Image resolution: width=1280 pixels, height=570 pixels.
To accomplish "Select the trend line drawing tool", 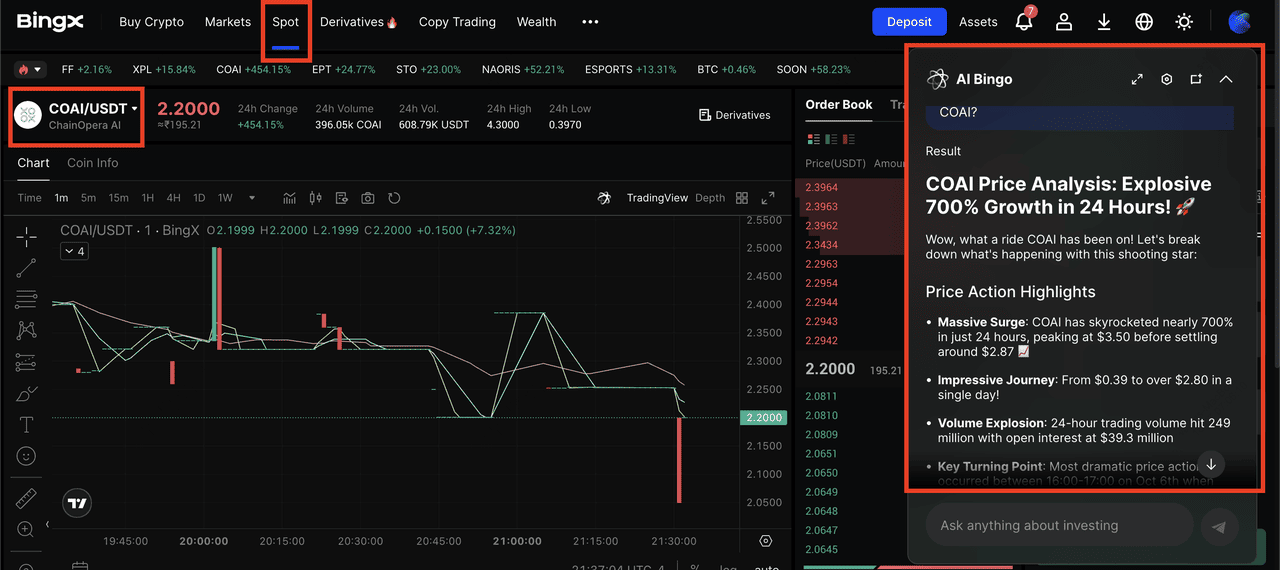I will coord(27,267).
